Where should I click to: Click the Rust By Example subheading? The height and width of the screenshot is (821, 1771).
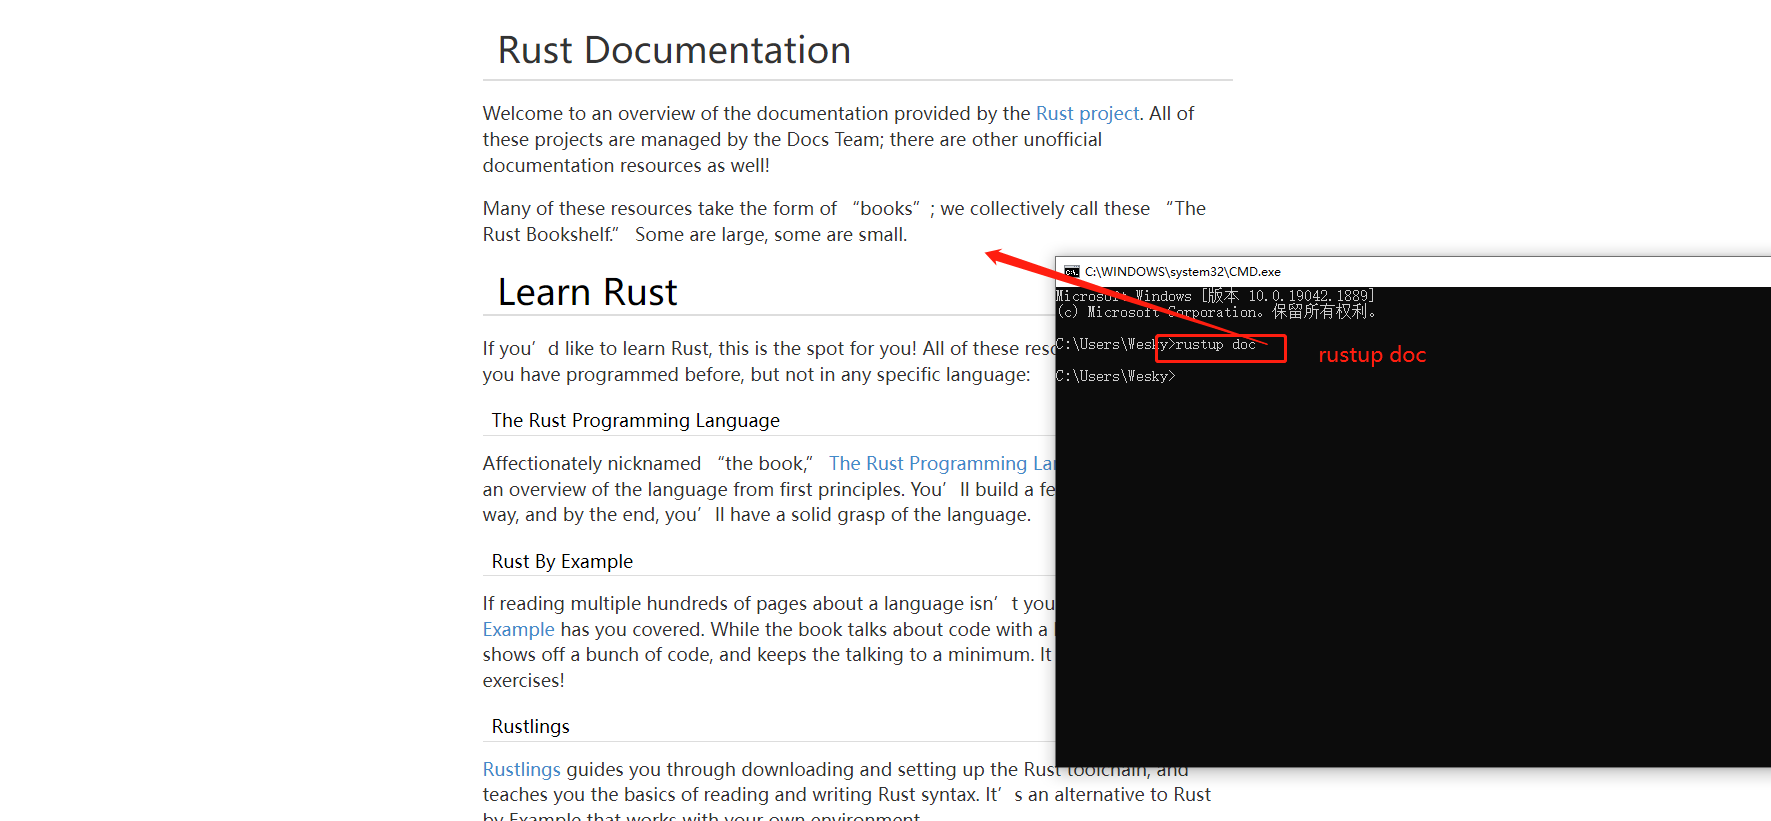point(562,562)
